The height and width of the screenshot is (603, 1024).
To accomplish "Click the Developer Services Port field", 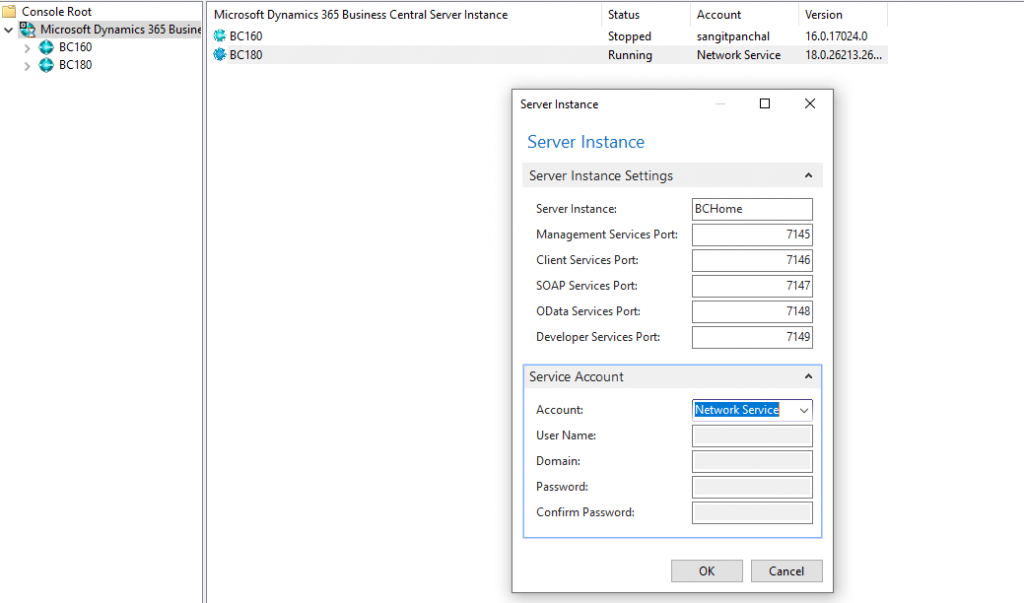I will (752, 337).
